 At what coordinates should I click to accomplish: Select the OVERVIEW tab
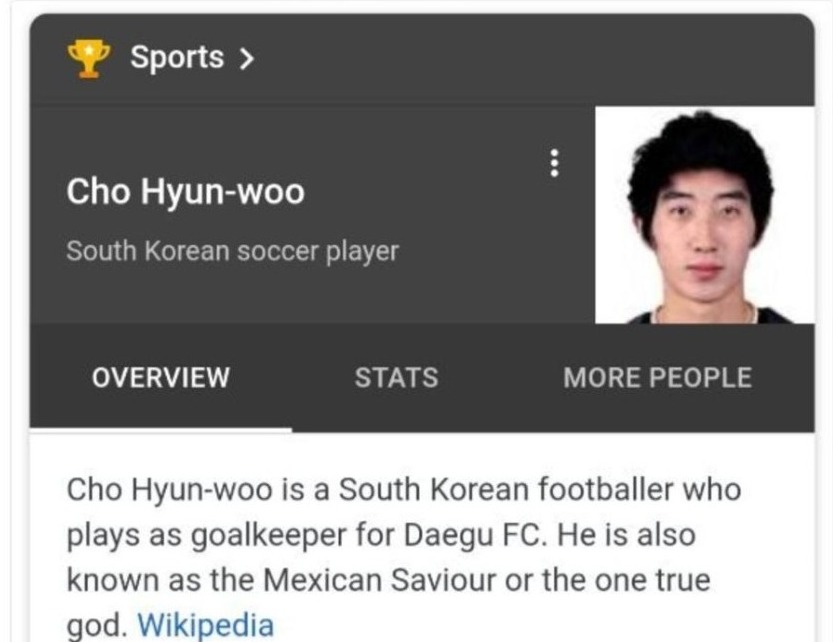pos(160,377)
